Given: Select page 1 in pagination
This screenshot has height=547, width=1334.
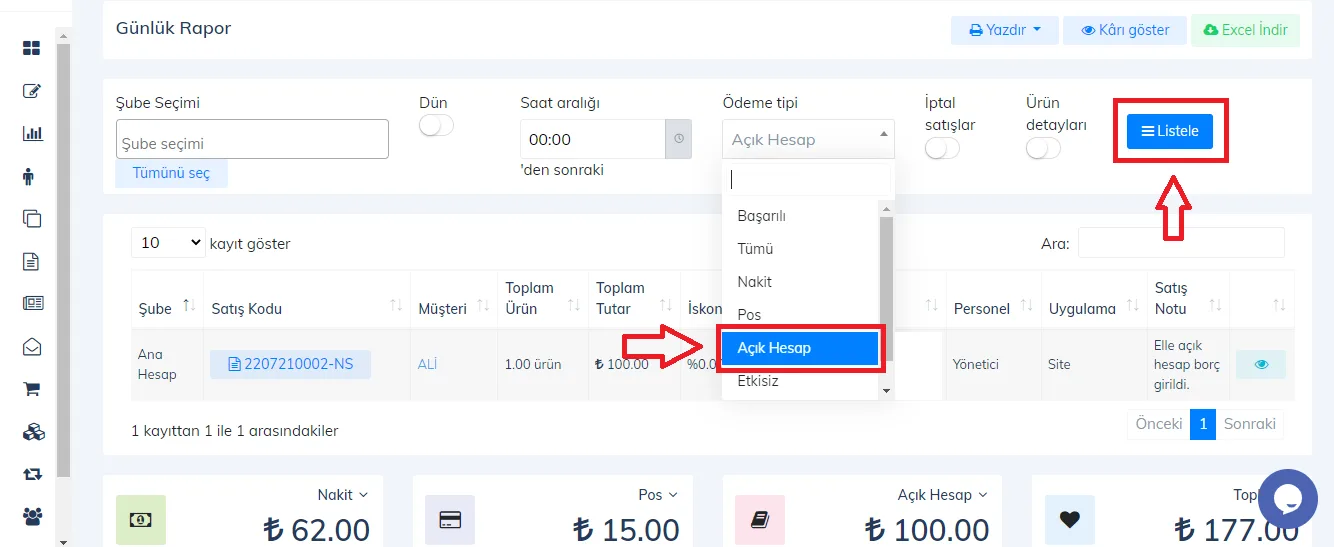Looking at the screenshot, I should (x=1203, y=424).
